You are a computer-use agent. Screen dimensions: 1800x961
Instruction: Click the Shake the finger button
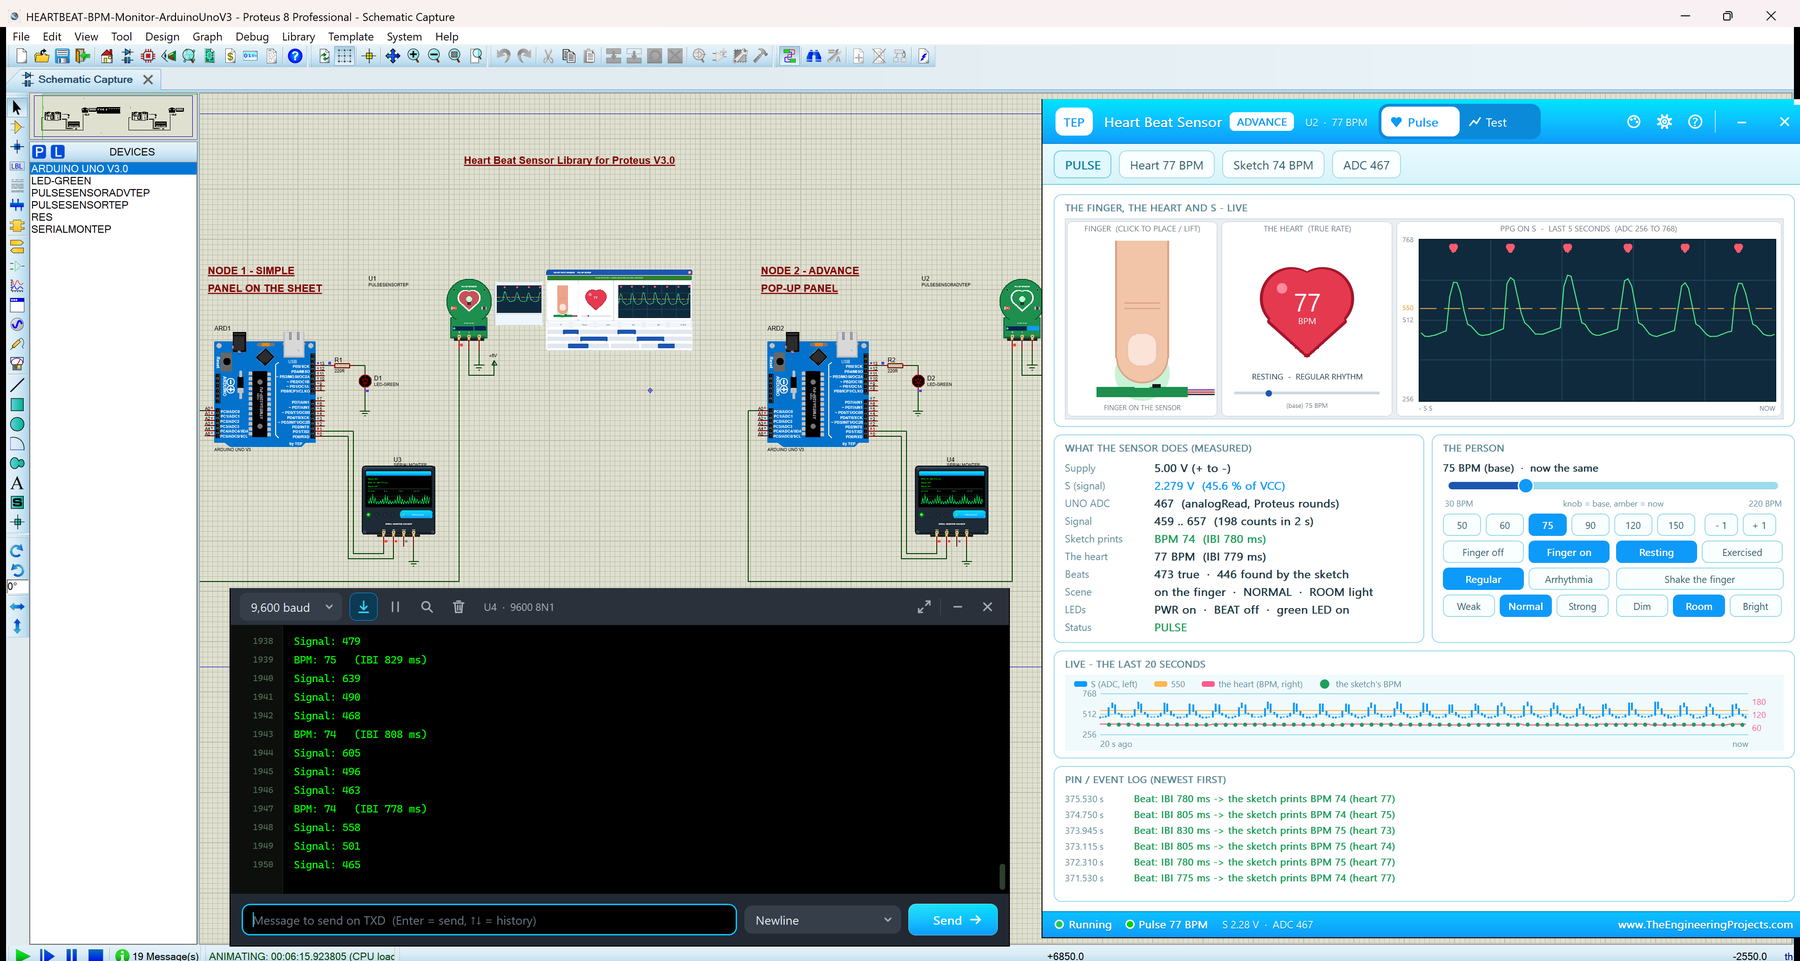[x=1699, y=579]
